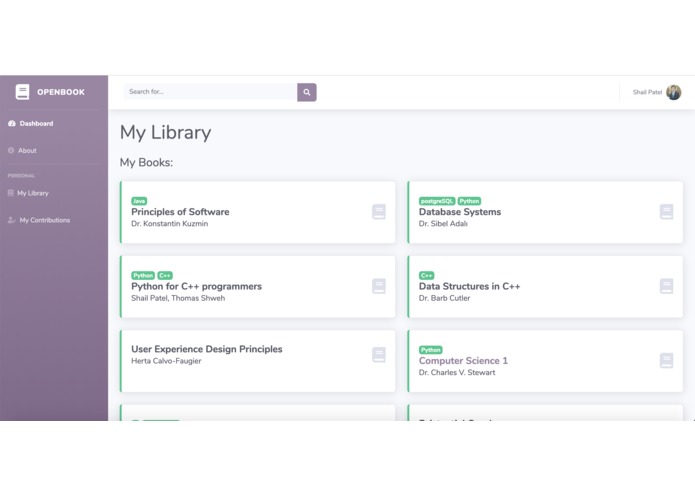Viewport: 695px width, 494px height.
Task: Open Python for C++ programmers title
Action: pos(196,286)
